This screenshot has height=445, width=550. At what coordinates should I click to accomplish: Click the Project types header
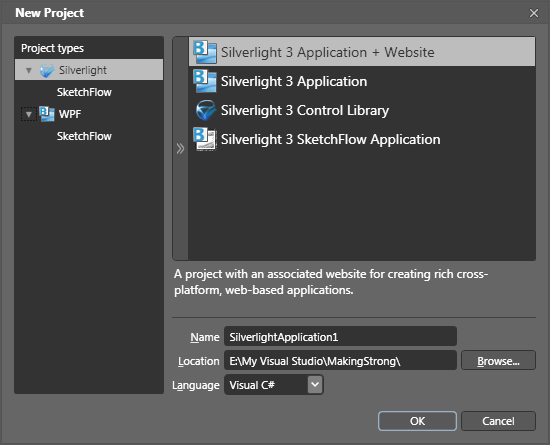(x=52, y=48)
